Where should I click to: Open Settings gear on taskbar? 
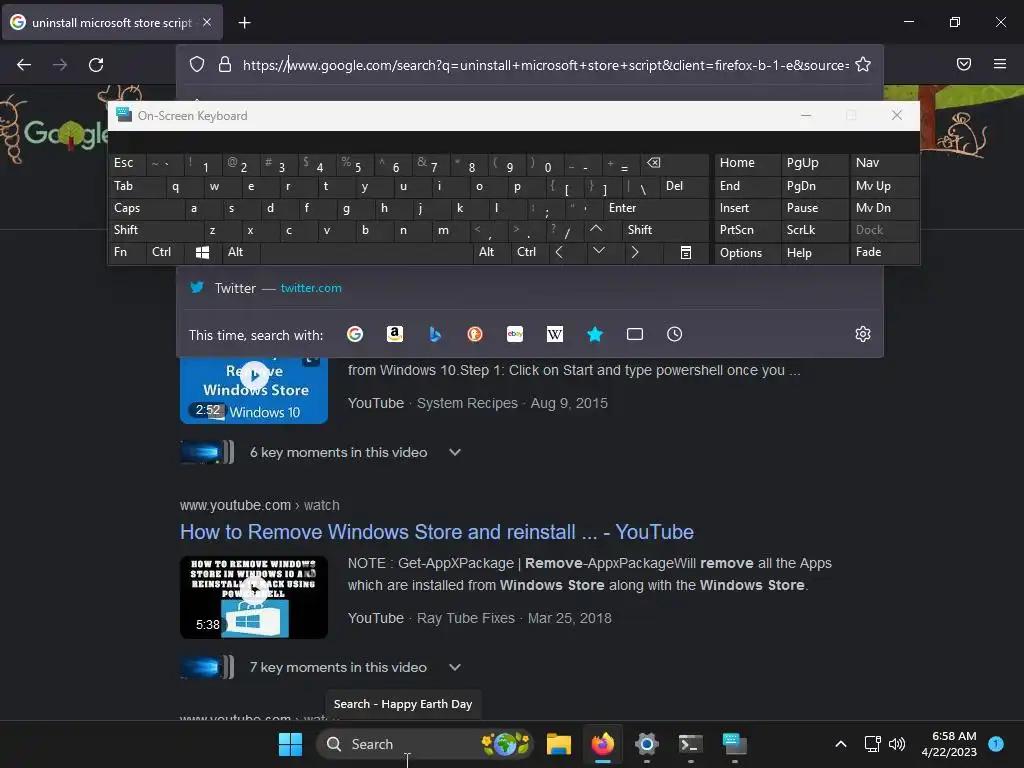646,744
